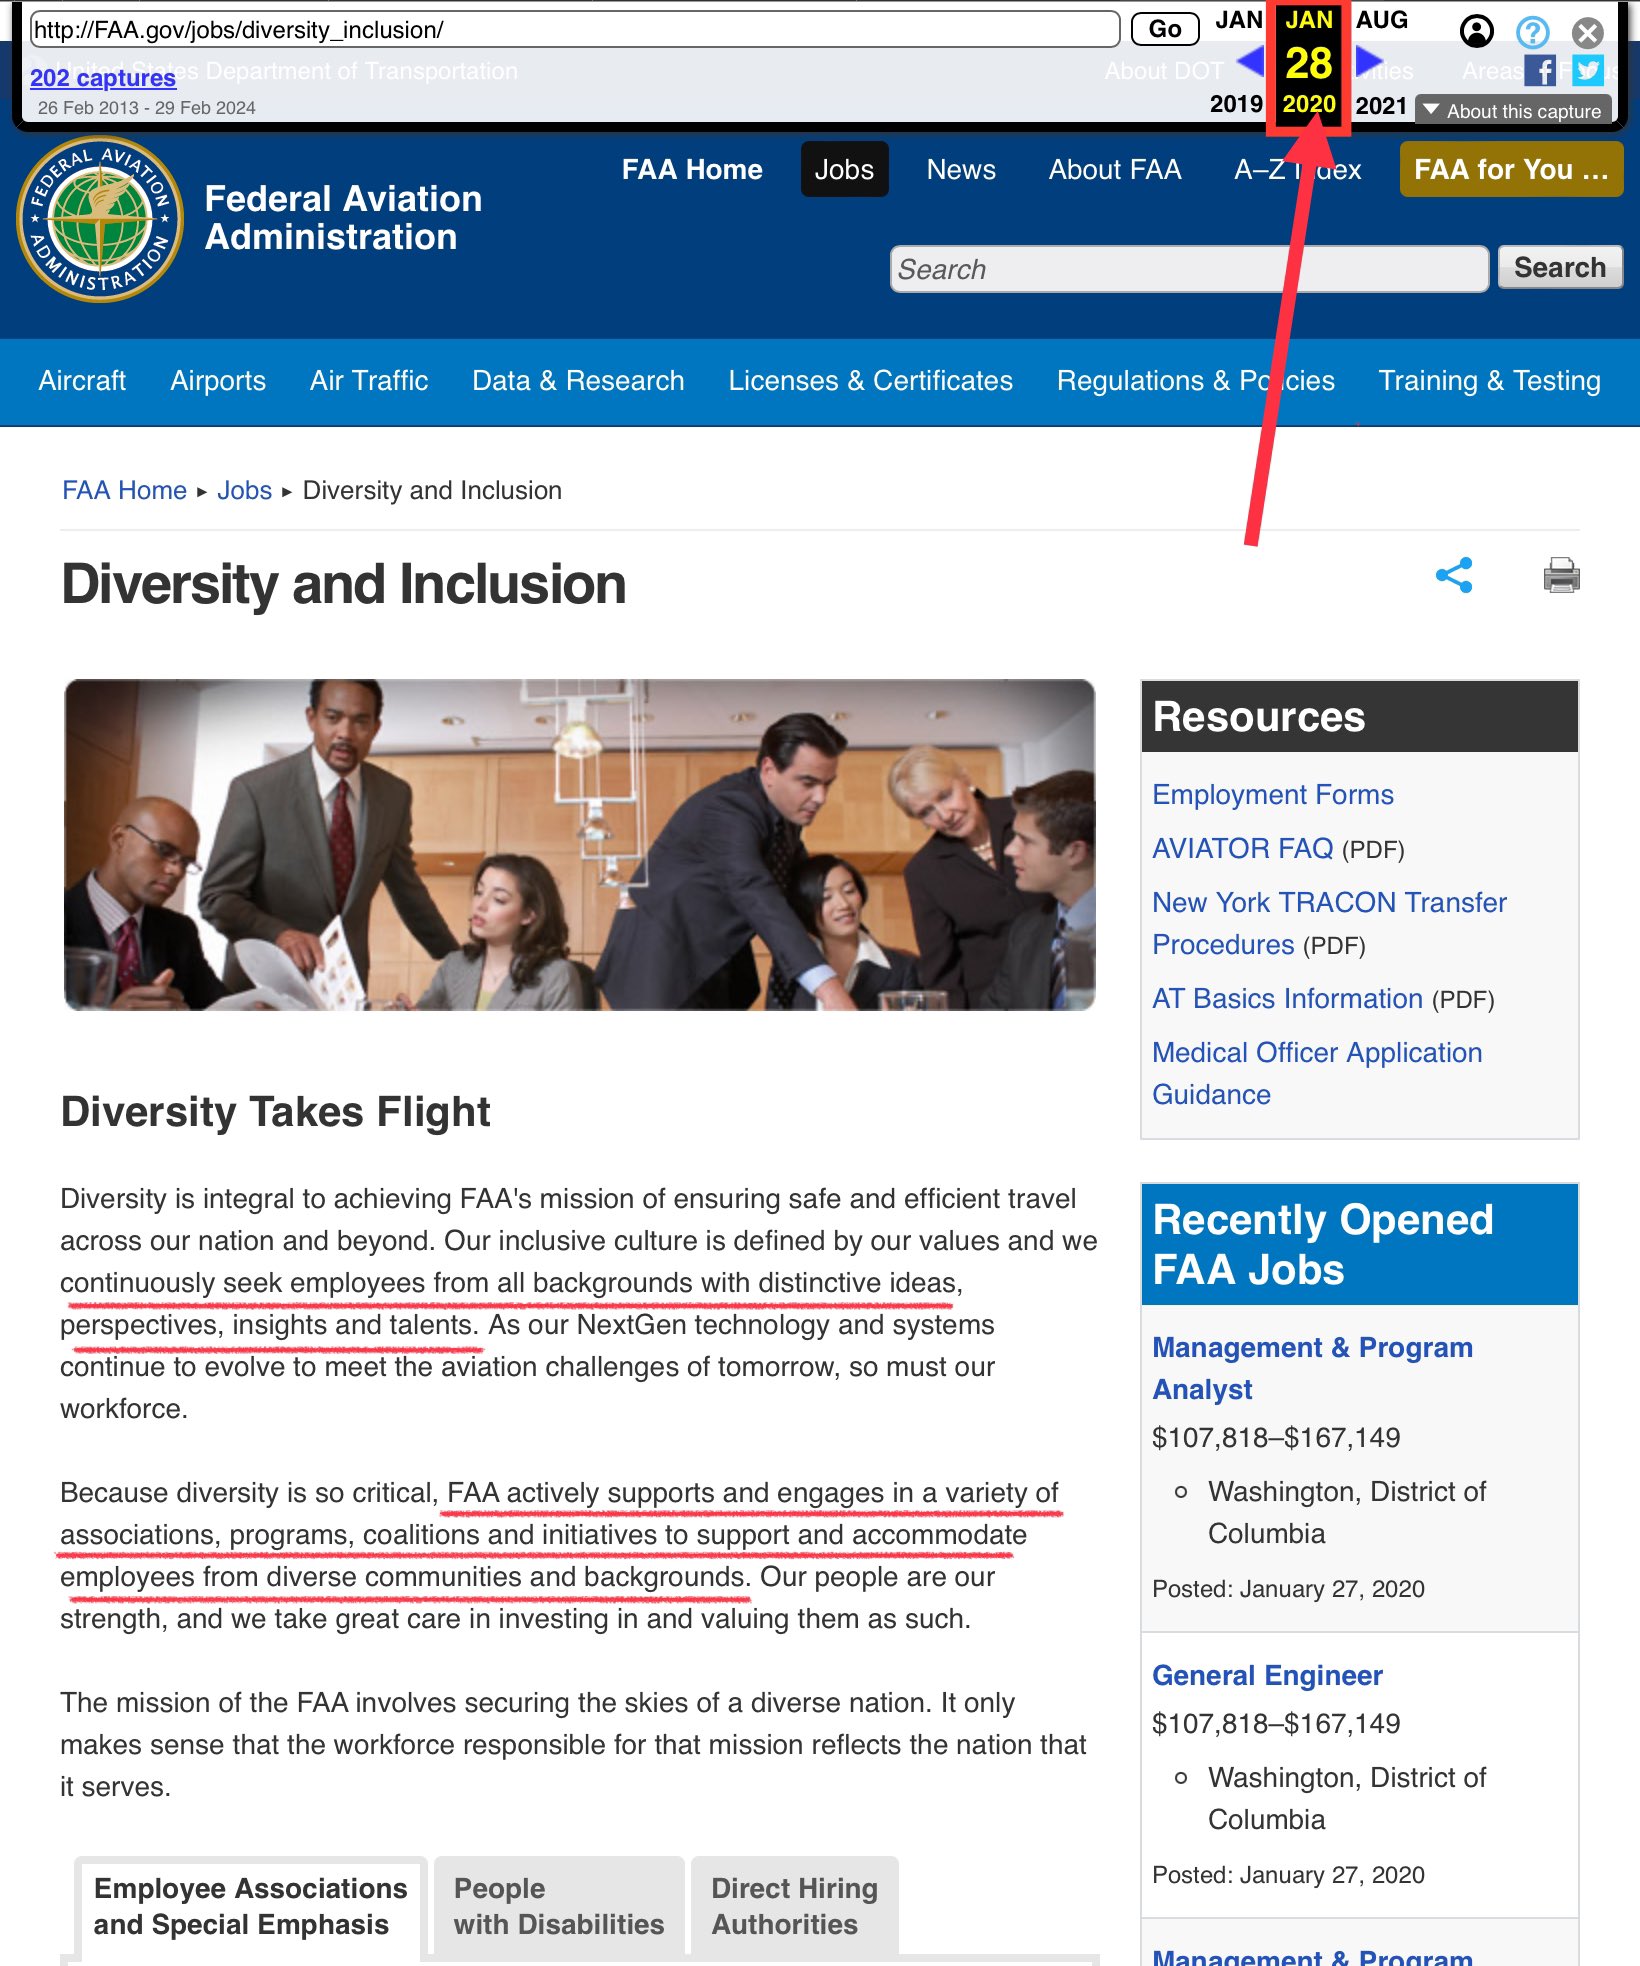
Task: Open Medical Officer Application Guidance link
Action: point(1317,1073)
